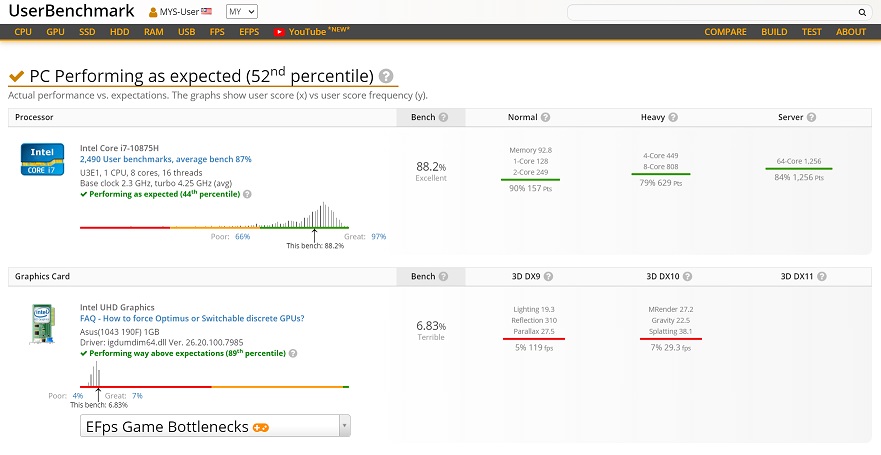
Task: Click help icon after 89th percentile text
Action: click(293, 354)
